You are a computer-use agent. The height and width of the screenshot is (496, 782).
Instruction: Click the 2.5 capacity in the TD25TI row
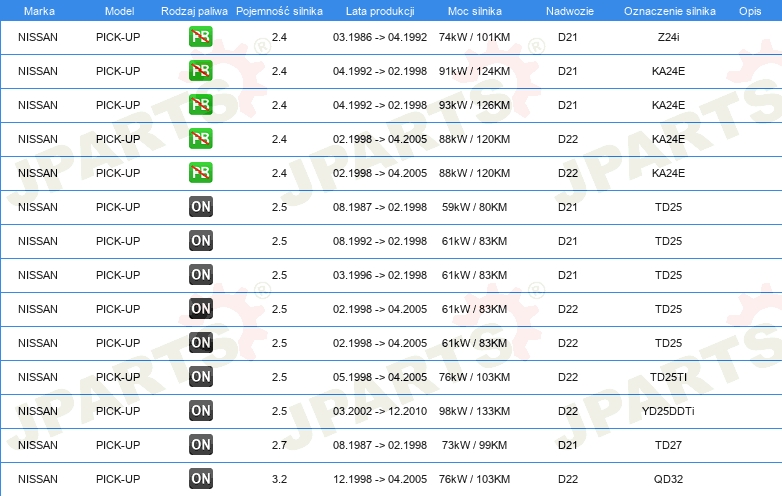click(x=279, y=377)
